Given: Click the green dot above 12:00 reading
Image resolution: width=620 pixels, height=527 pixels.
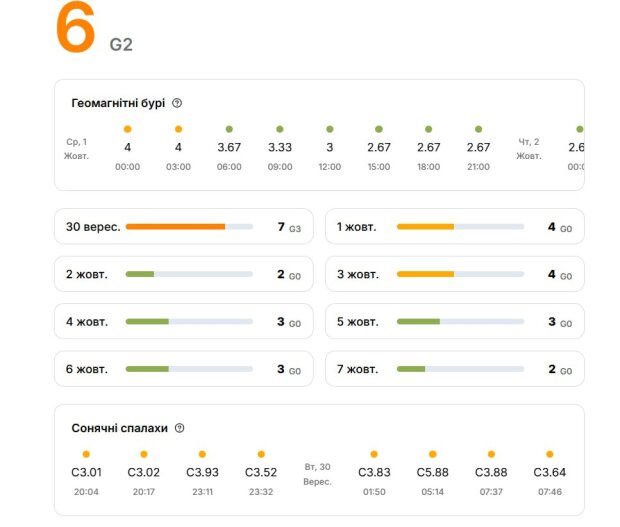Looking at the screenshot, I should 329,129.
